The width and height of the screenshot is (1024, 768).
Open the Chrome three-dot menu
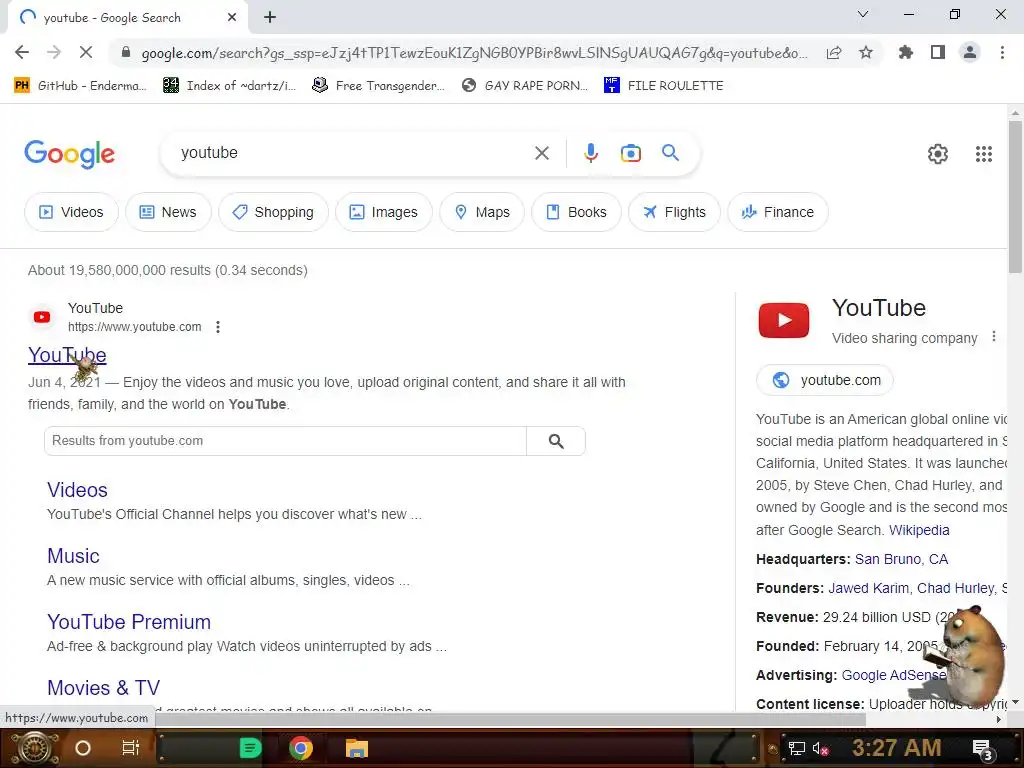click(1002, 52)
